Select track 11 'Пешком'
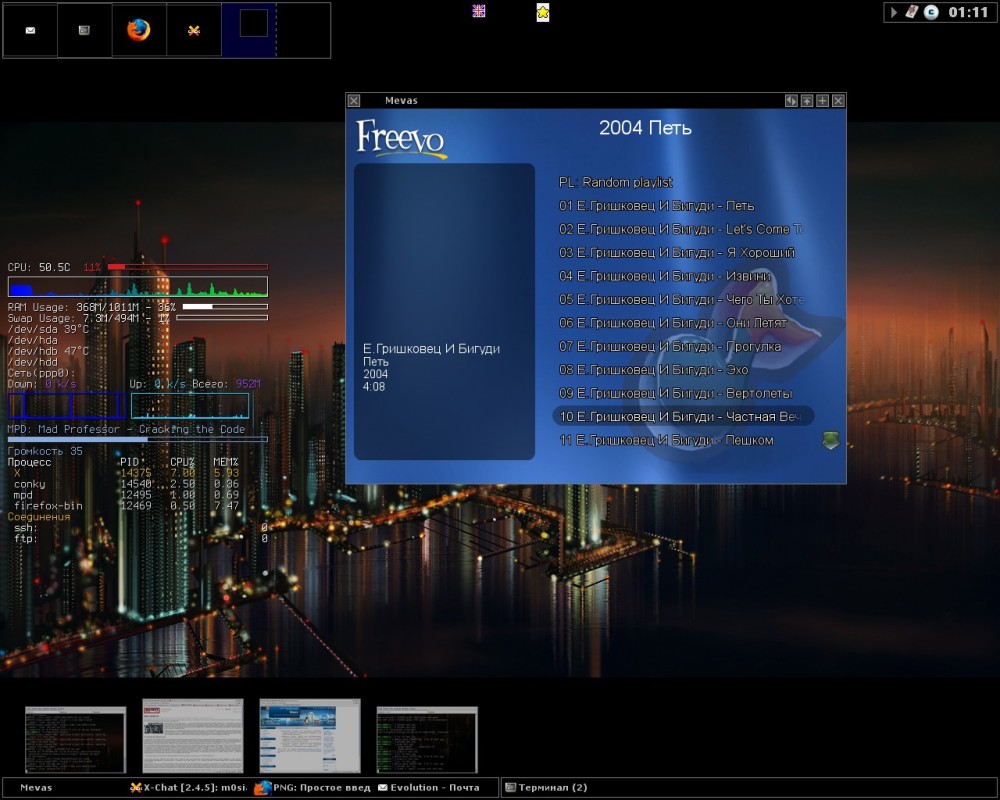Screen dimensions: 1000x800 [x=666, y=440]
